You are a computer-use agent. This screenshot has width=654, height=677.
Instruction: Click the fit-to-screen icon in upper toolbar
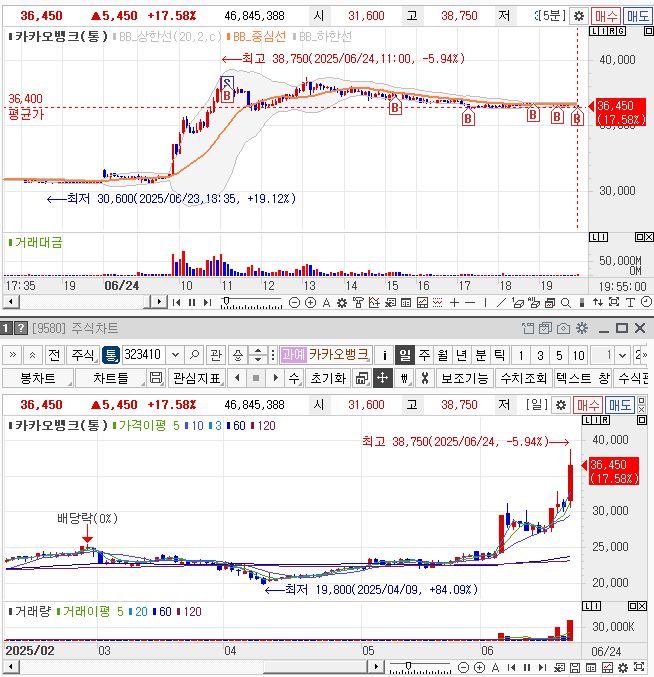[x=613, y=302]
